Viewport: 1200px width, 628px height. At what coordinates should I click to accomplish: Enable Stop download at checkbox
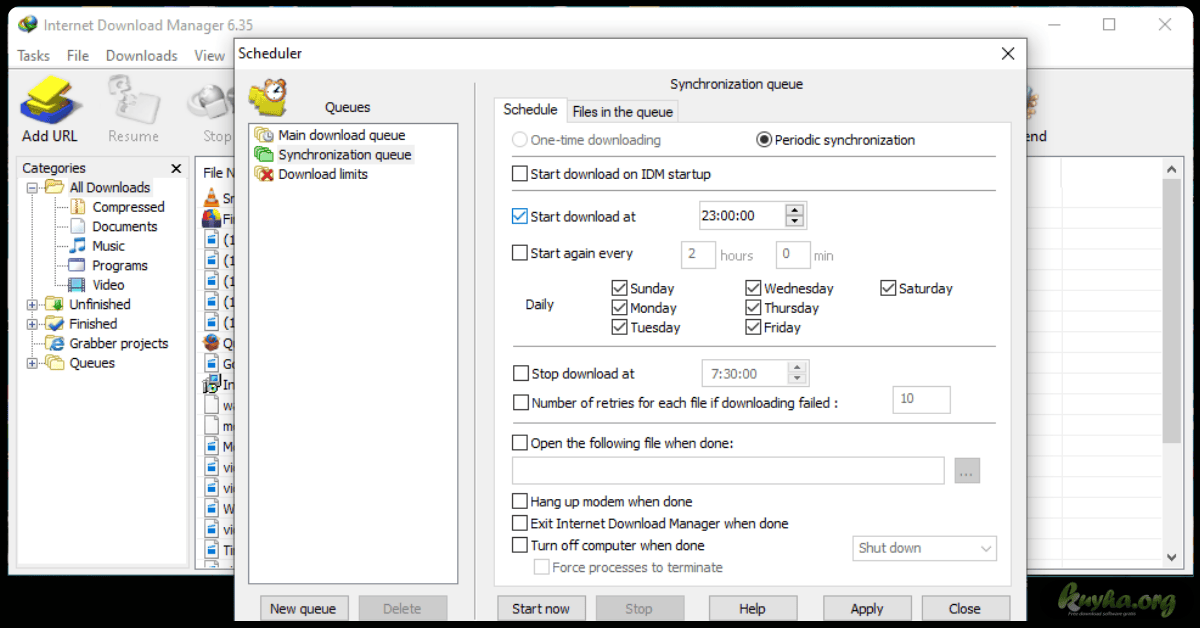click(520, 374)
